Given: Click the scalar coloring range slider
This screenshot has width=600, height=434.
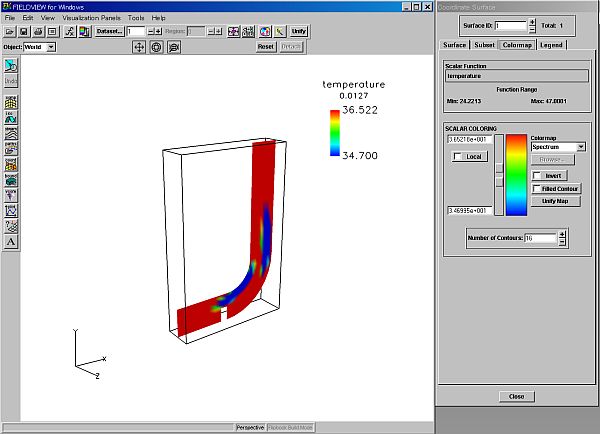Looking at the screenshot, I should coord(498,170).
